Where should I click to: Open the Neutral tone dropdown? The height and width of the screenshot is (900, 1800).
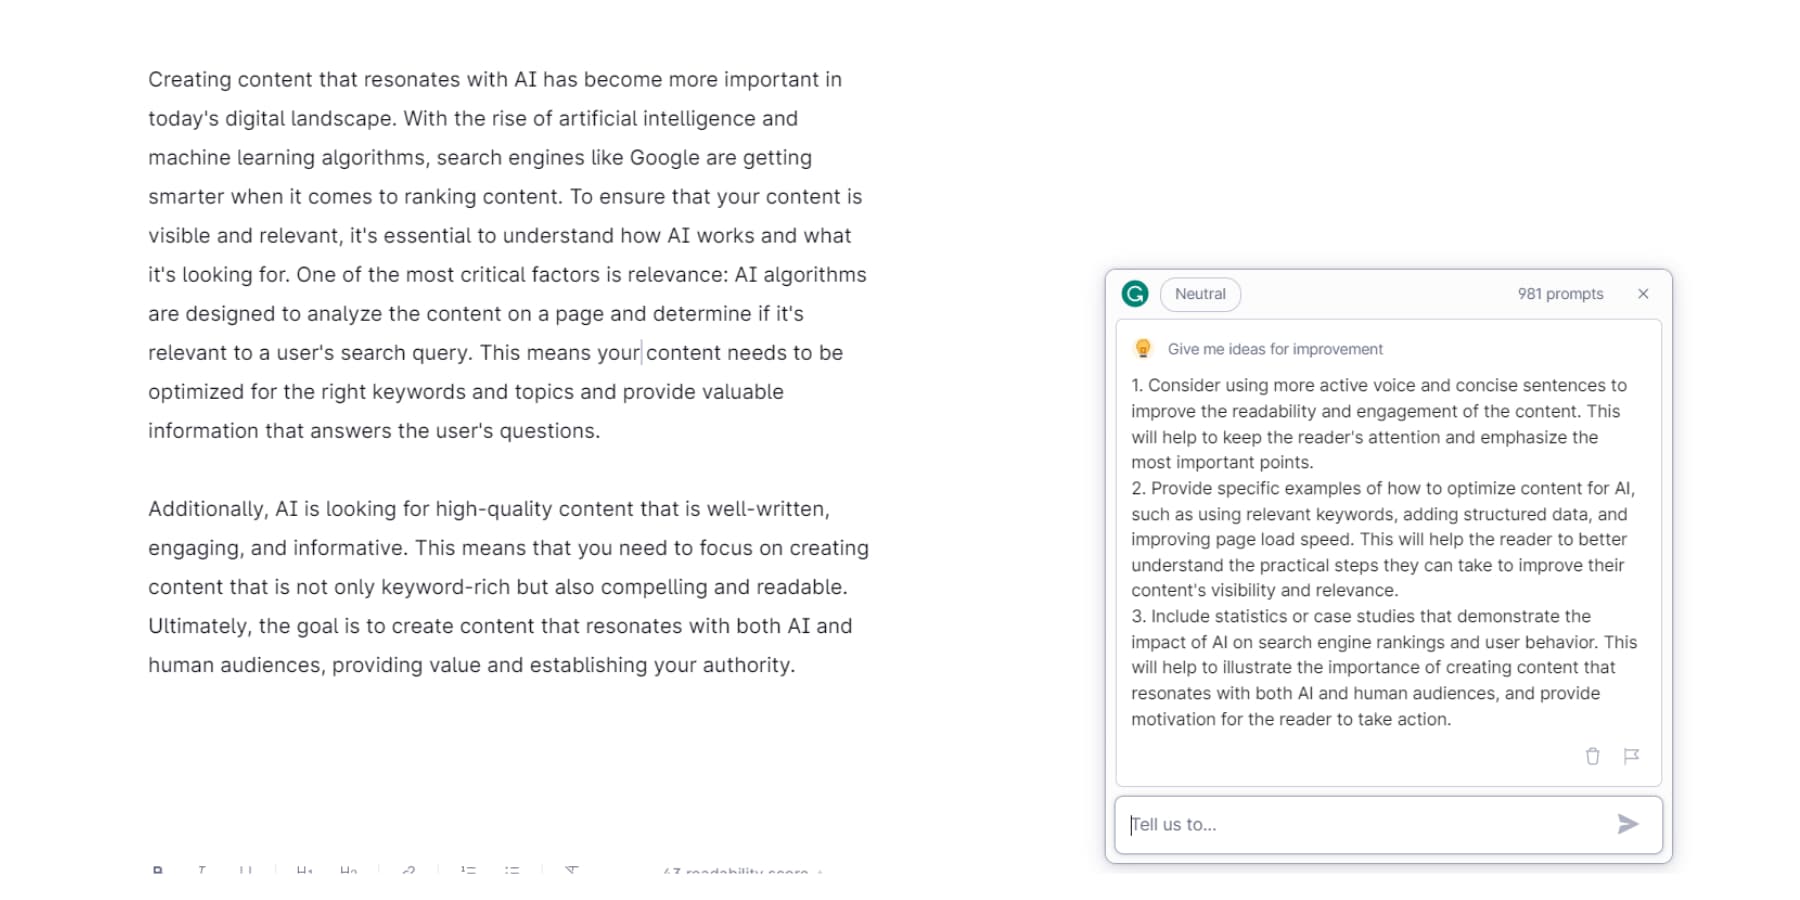pos(1200,294)
